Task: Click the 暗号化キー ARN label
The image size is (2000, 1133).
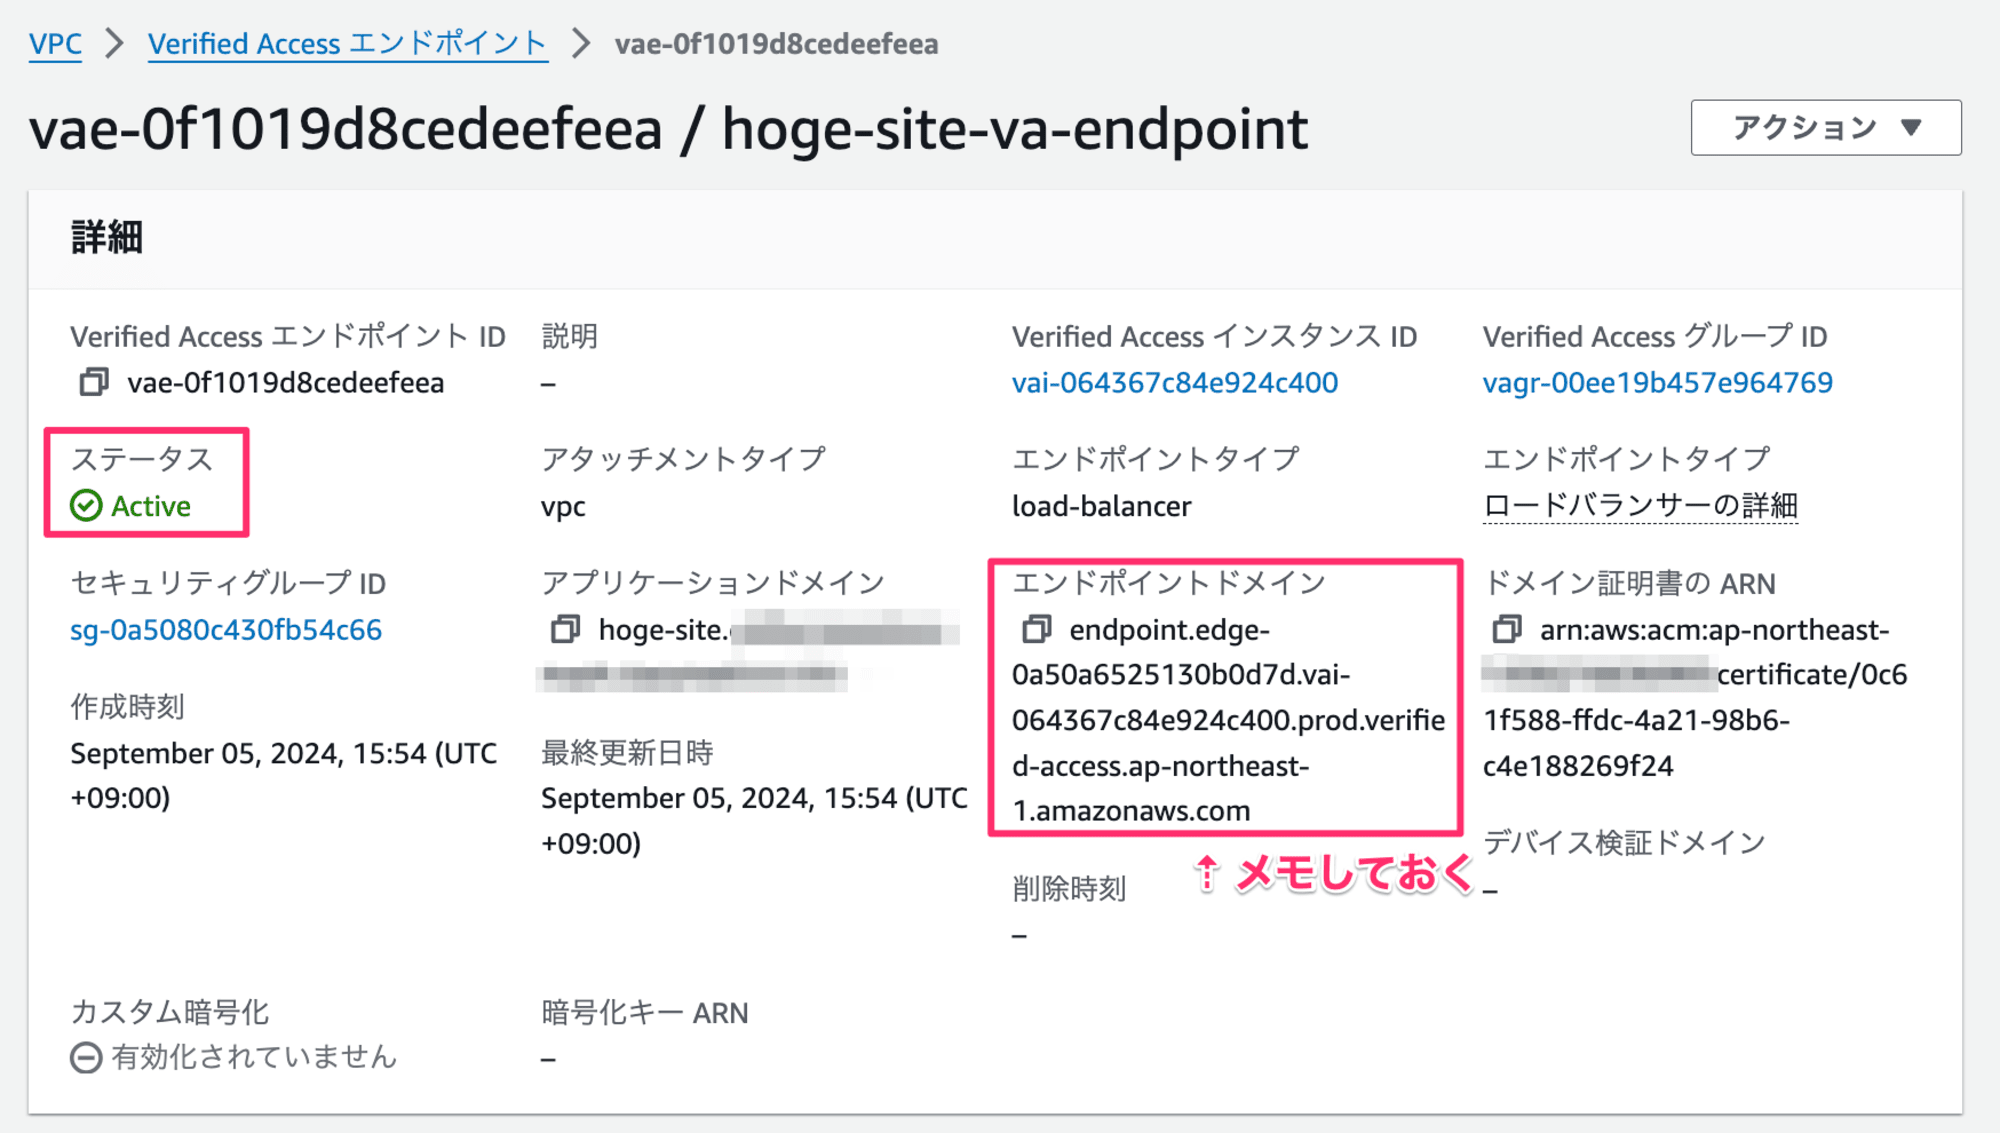Action: click(644, 1013)
